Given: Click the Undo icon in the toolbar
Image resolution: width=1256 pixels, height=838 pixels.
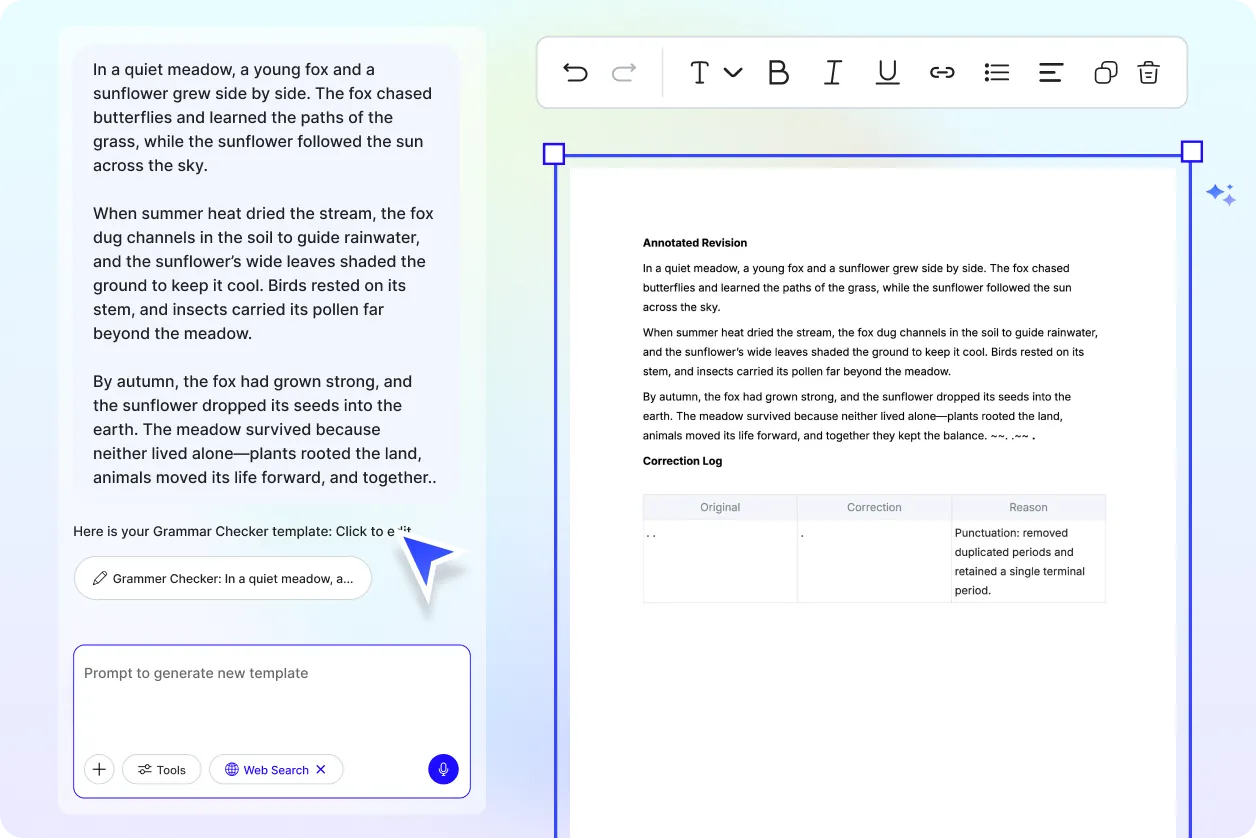Looking at the screenshot, I should click(576, 72).
